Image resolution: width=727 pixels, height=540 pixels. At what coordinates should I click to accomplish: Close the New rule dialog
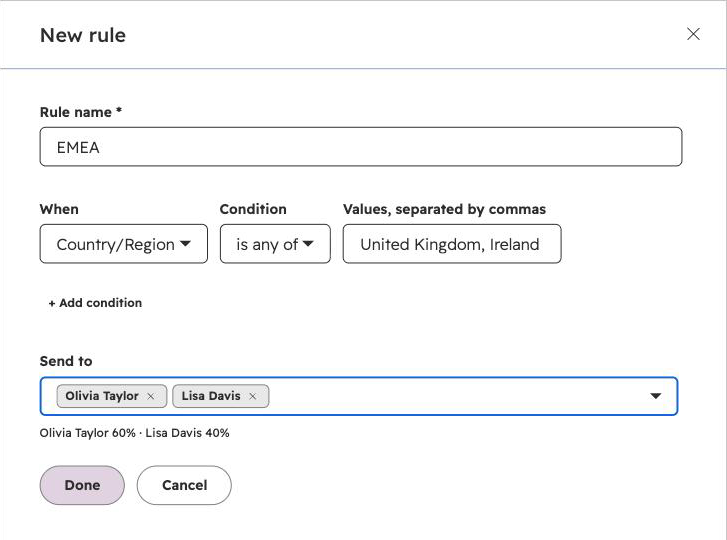tap(693, 34)
